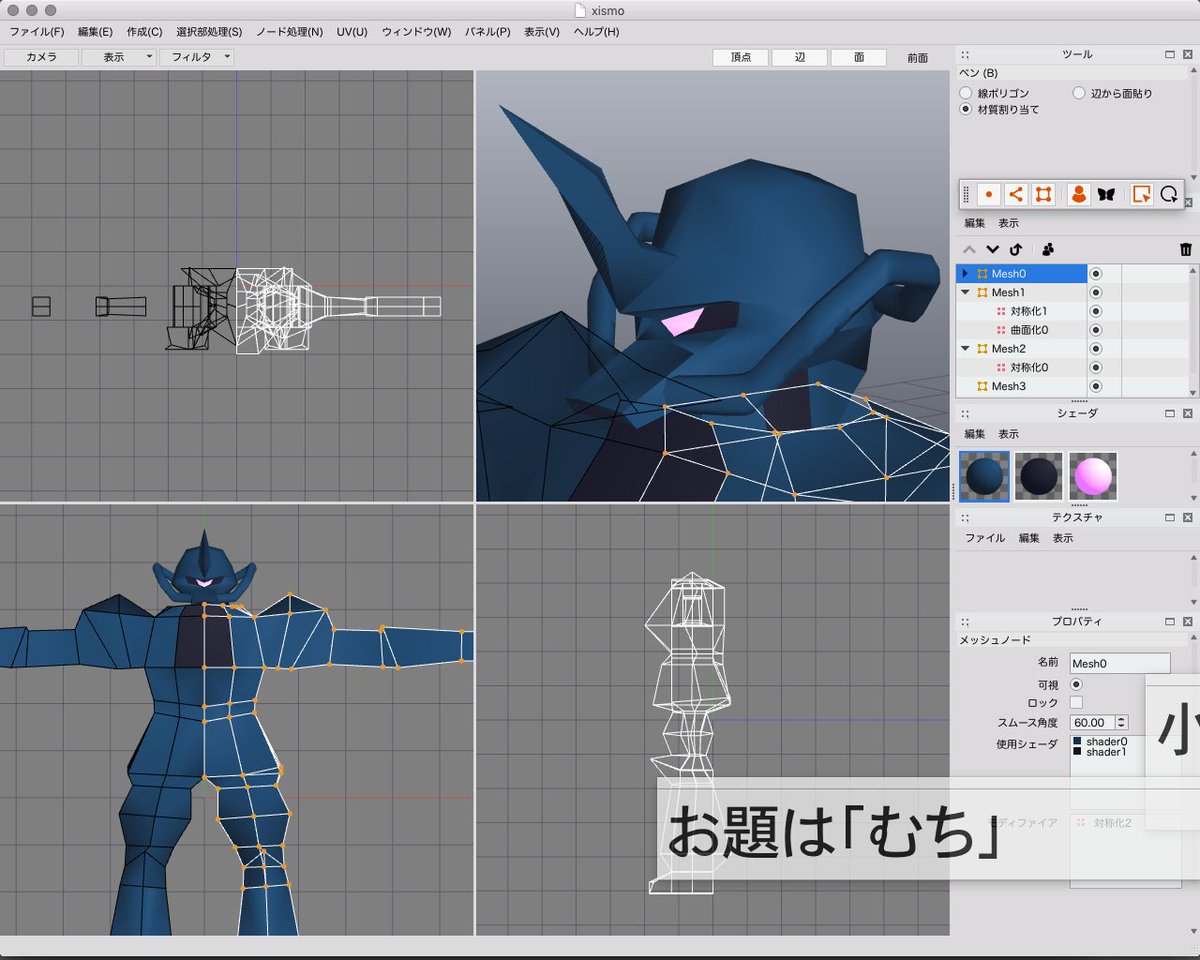The width and height of the screenshot is (1200, 960).
Task: Move node up with the up arrow
Action: point(969,249)
